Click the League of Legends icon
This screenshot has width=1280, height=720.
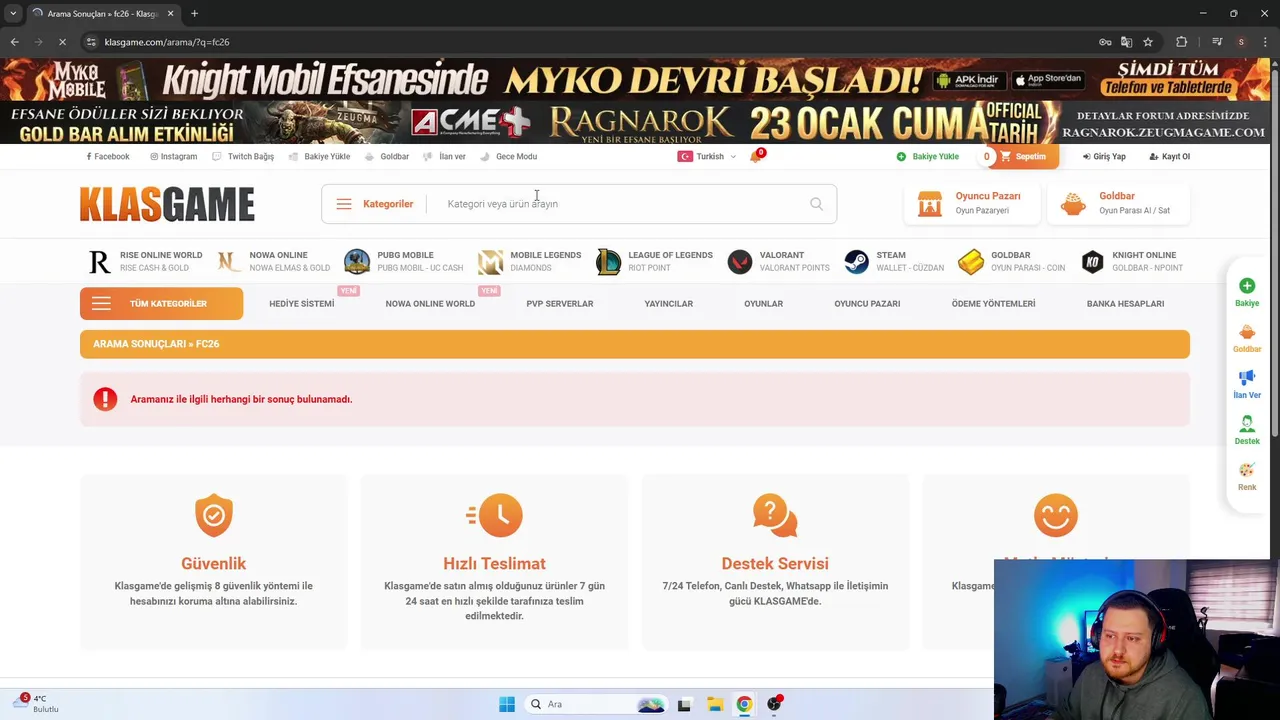tap(608, 262)
